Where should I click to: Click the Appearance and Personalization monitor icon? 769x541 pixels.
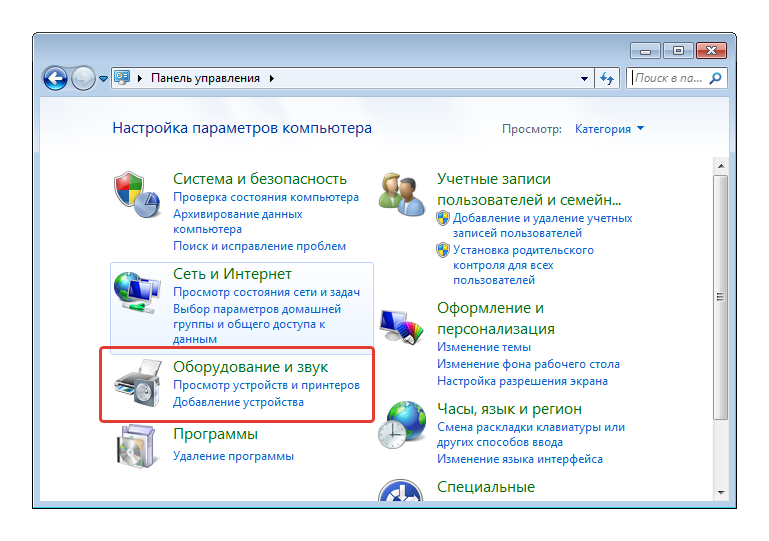[x=402, y=327]
